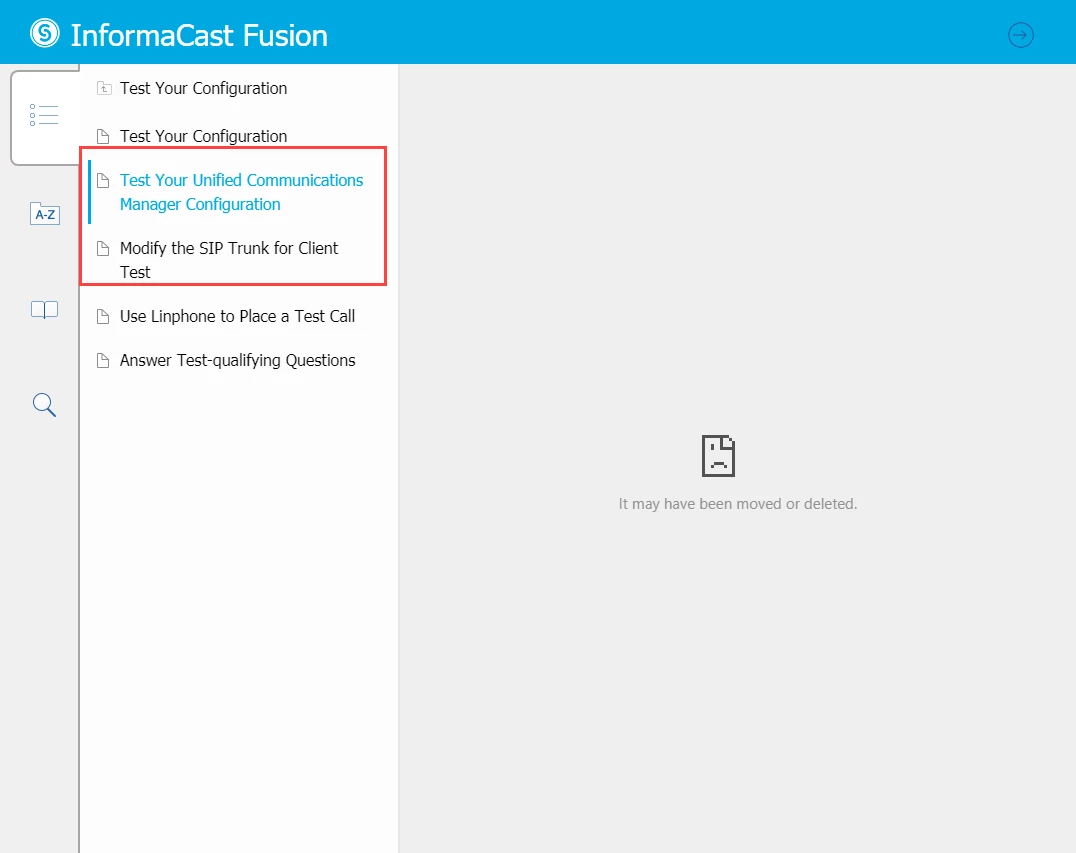Click the InformaCast Fusion title text
The width and height of the screenshot is (1076, 853).
[199, 35]
